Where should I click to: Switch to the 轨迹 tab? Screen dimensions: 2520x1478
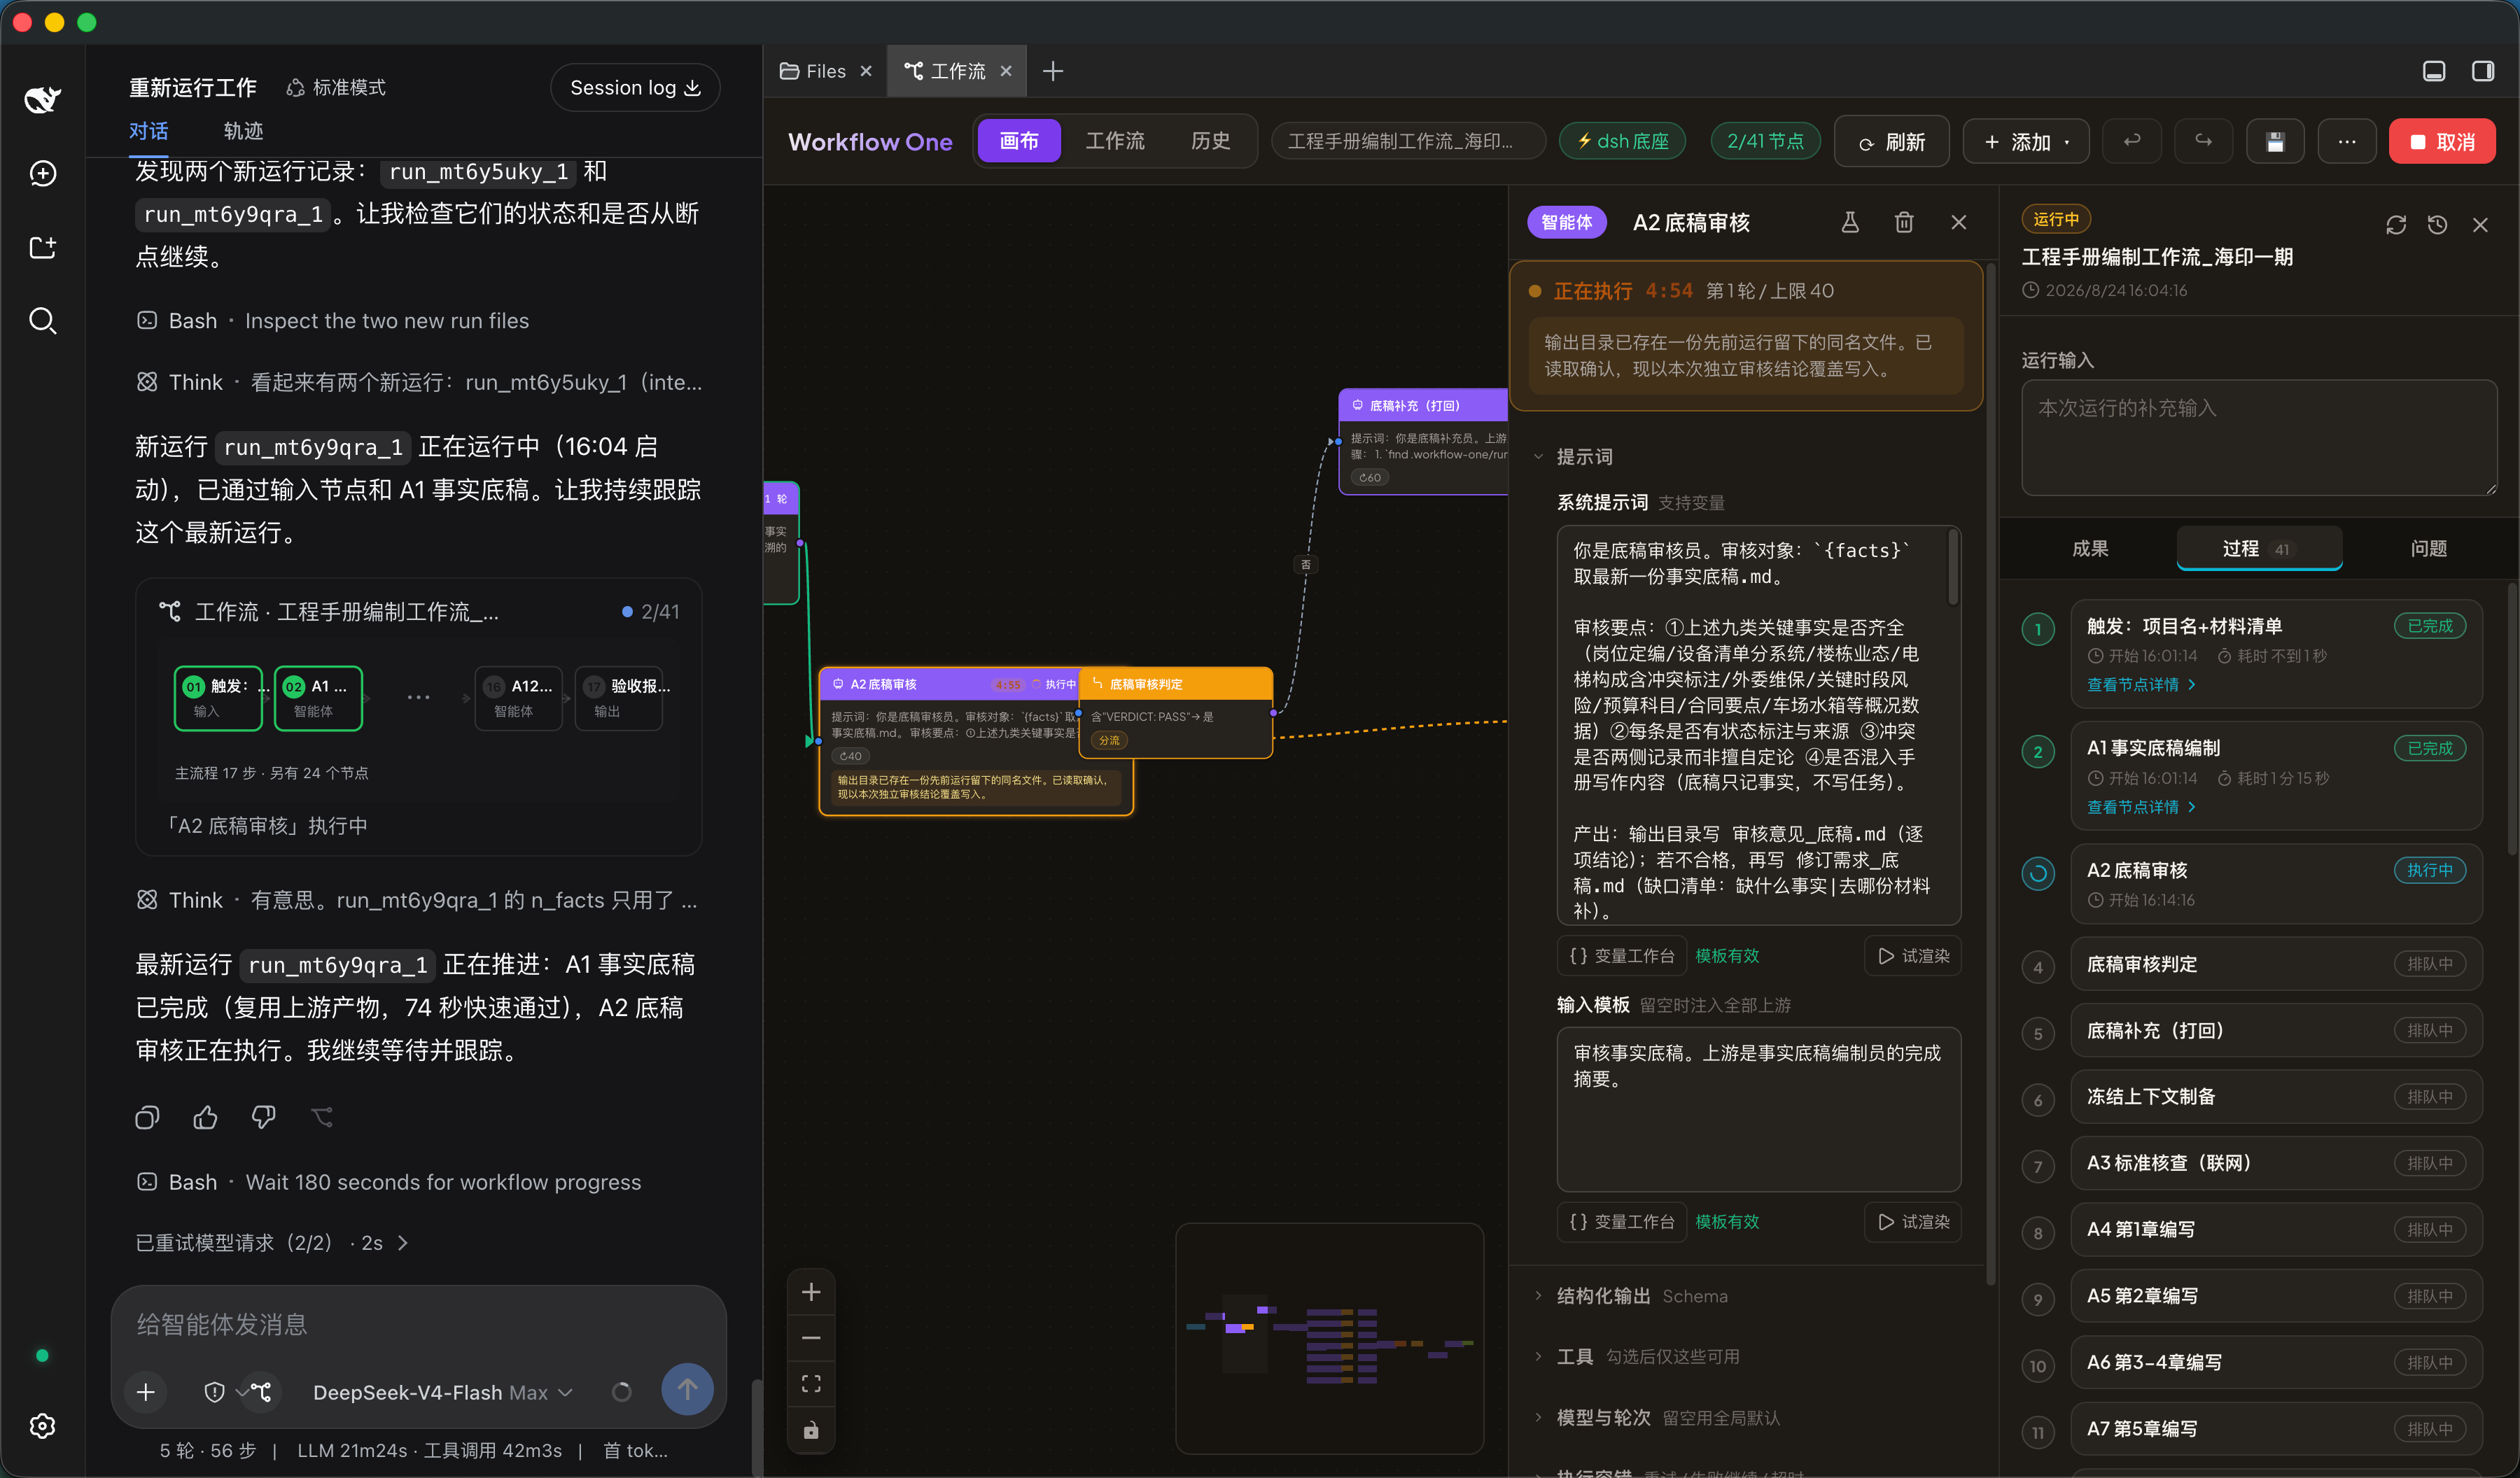(x=243, y=131)
